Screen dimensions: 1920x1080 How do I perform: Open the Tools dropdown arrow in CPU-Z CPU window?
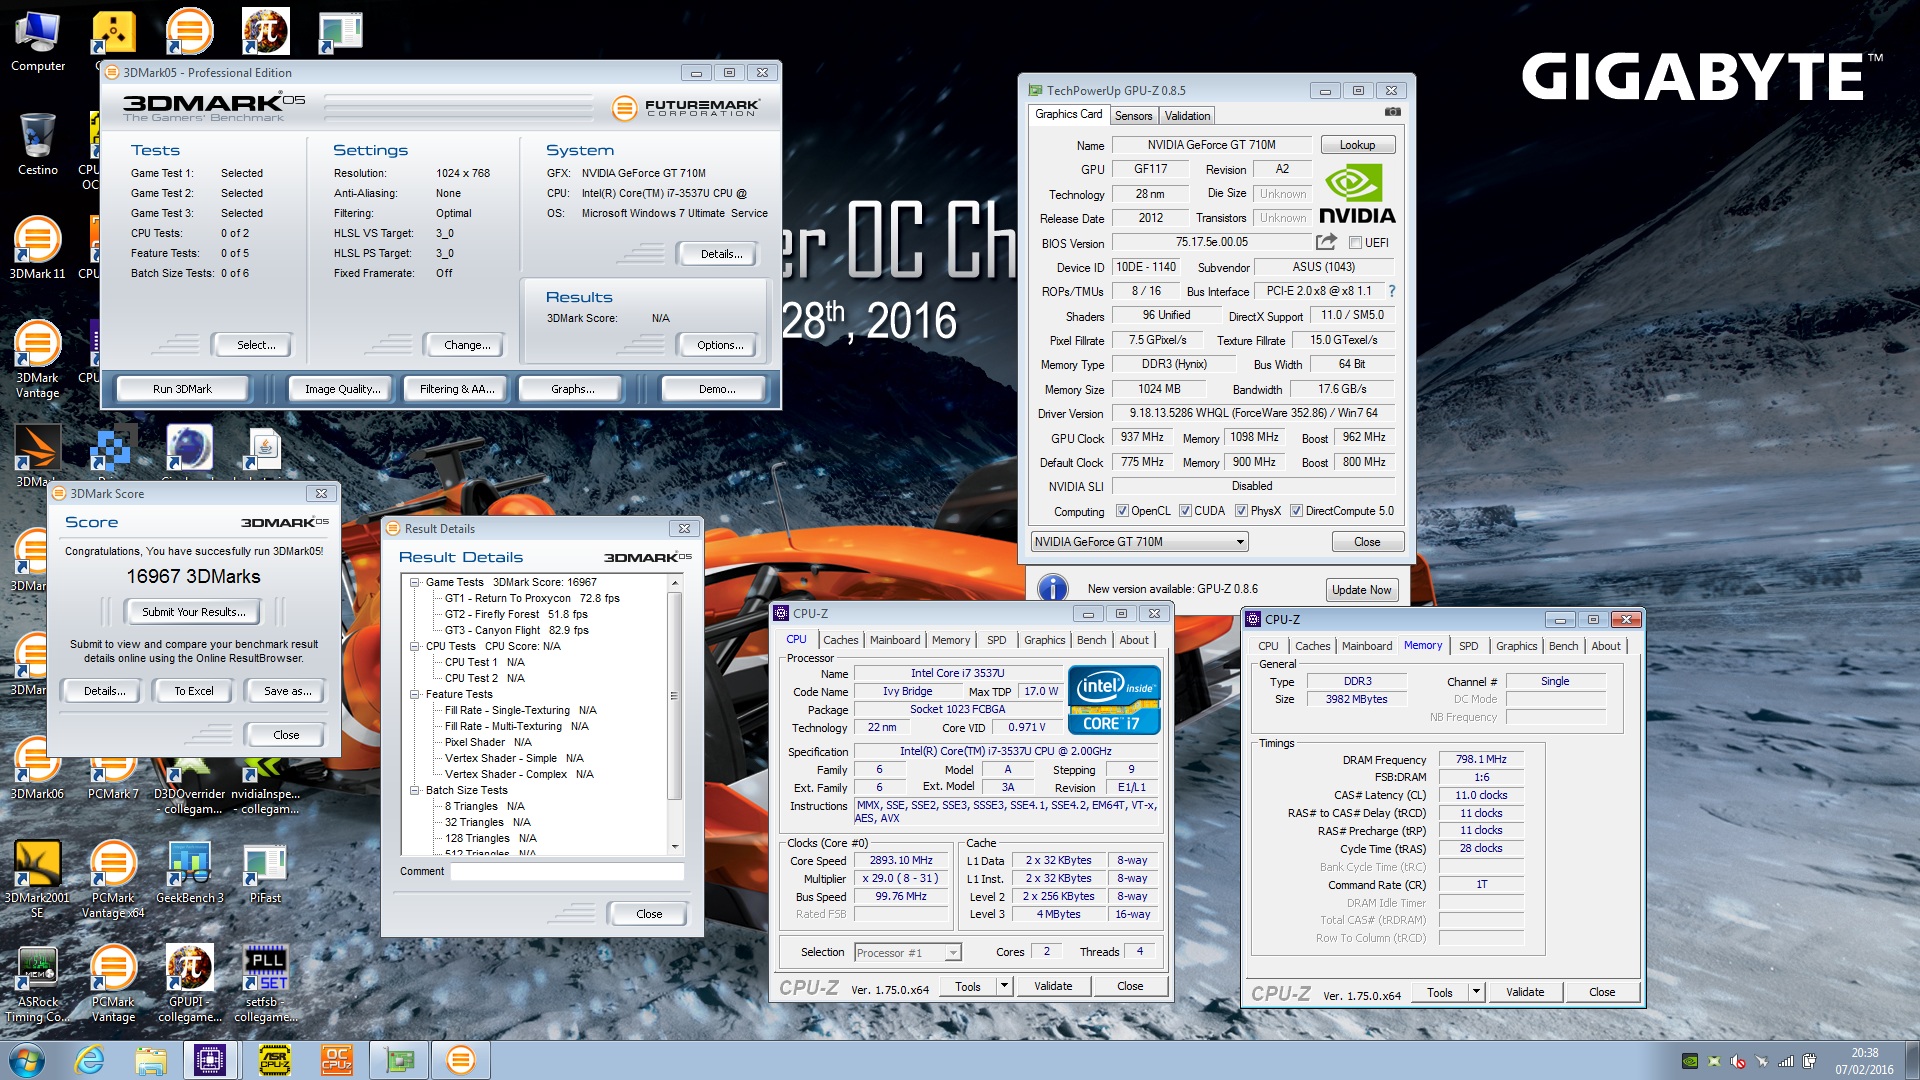click(x=1004, y=986)
